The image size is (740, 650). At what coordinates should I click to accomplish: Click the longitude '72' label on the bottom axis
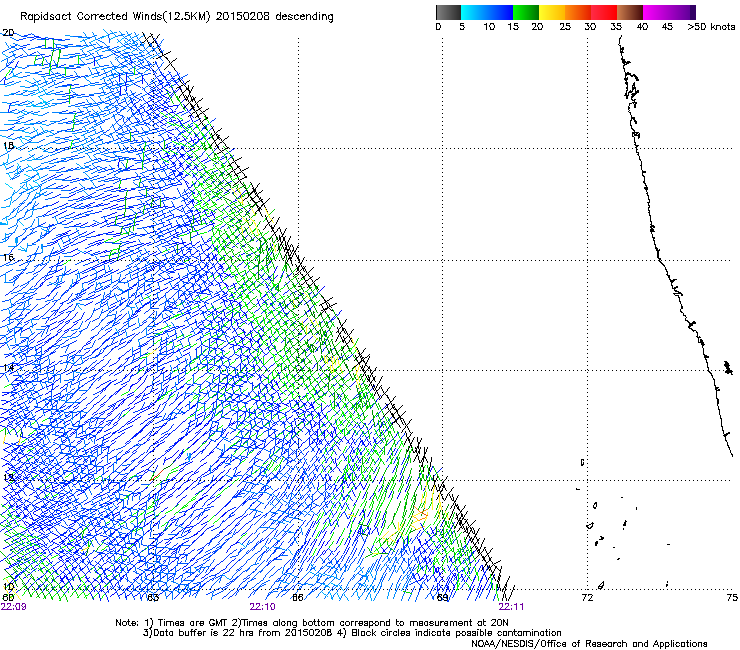coord(587,598)
